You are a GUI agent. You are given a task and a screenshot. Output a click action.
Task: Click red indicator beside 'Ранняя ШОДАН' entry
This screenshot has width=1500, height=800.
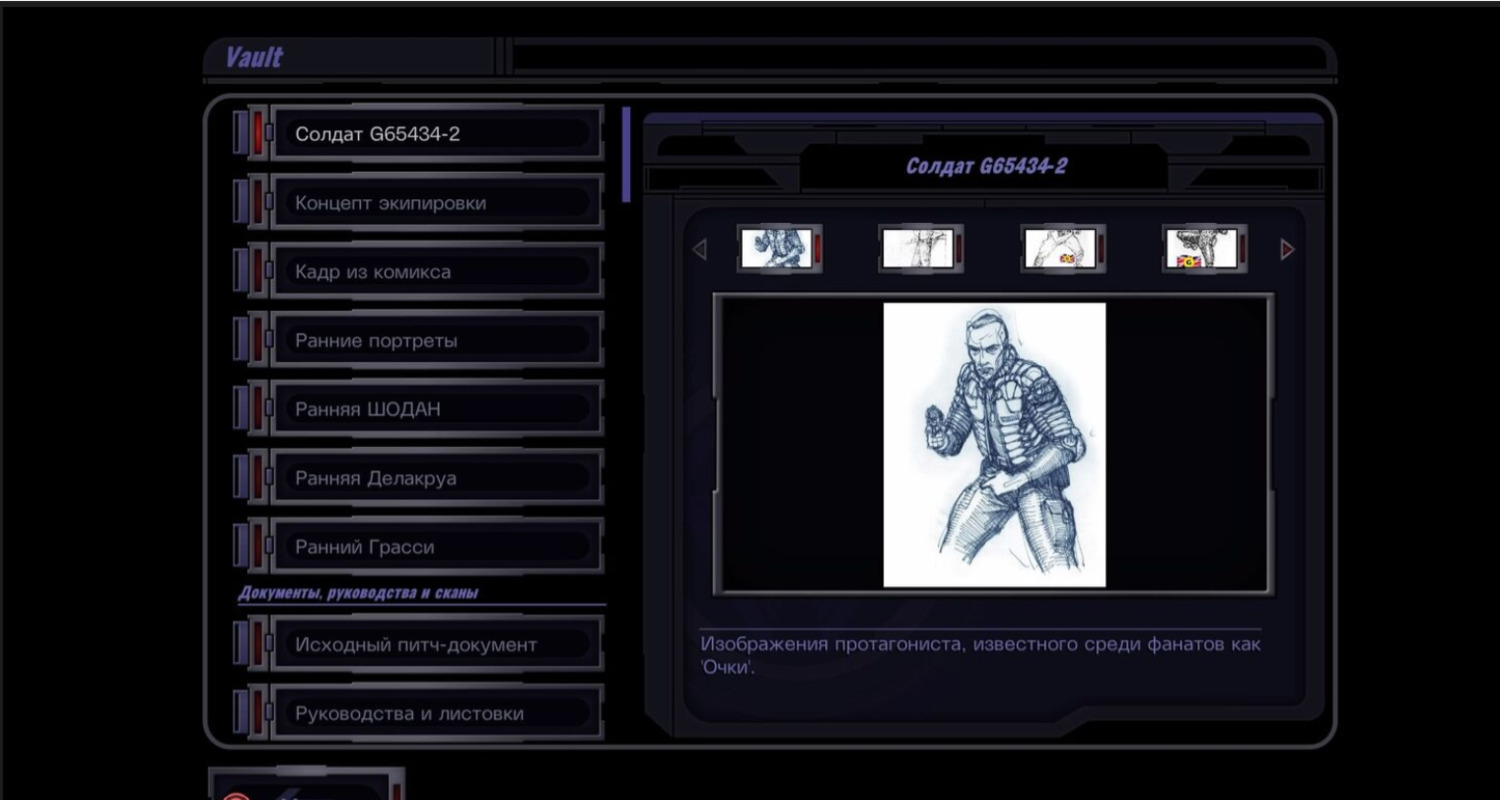click(x=258, y=409)
